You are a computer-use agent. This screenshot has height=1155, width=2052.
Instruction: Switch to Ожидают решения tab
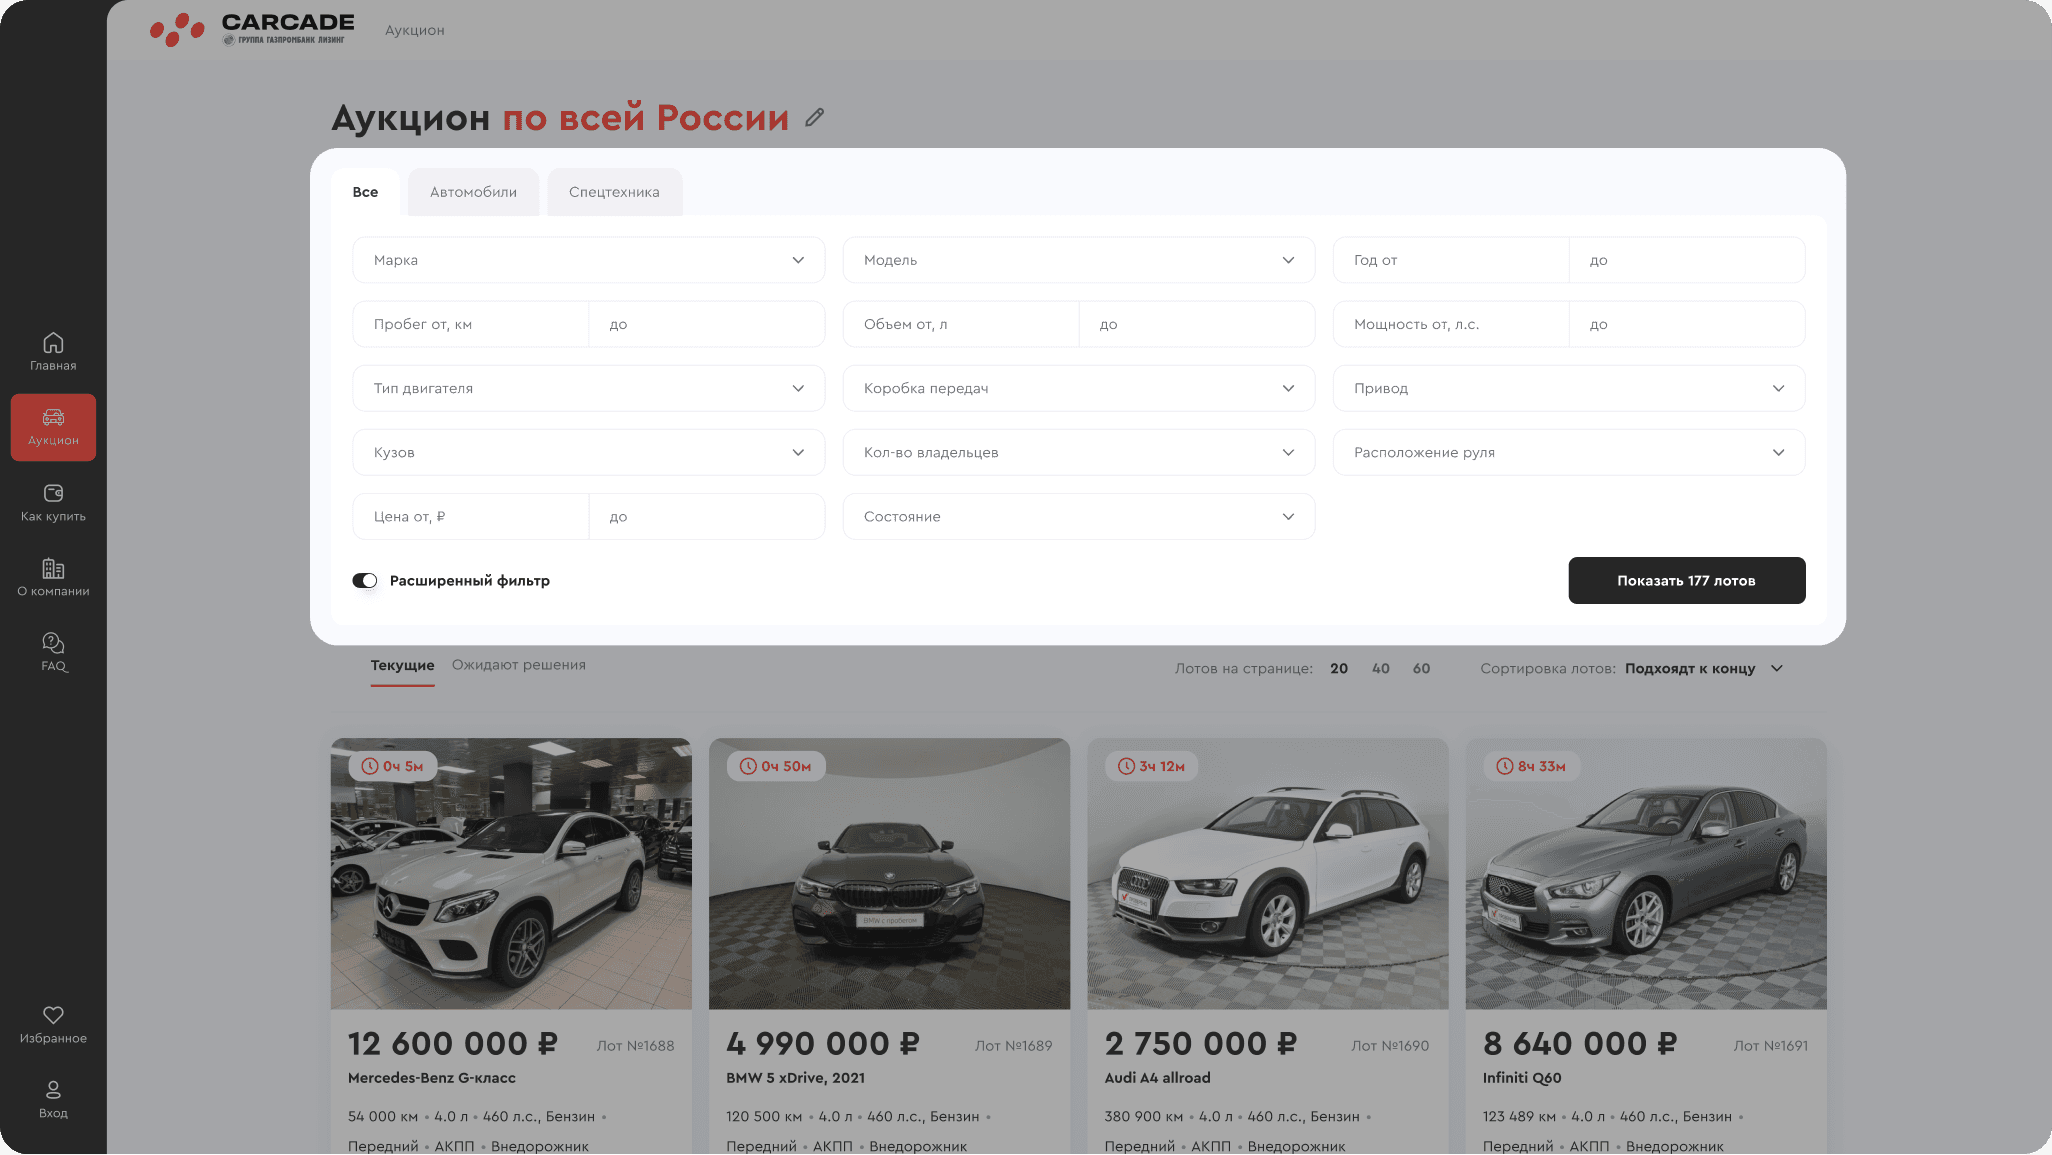tap(519, 665)
